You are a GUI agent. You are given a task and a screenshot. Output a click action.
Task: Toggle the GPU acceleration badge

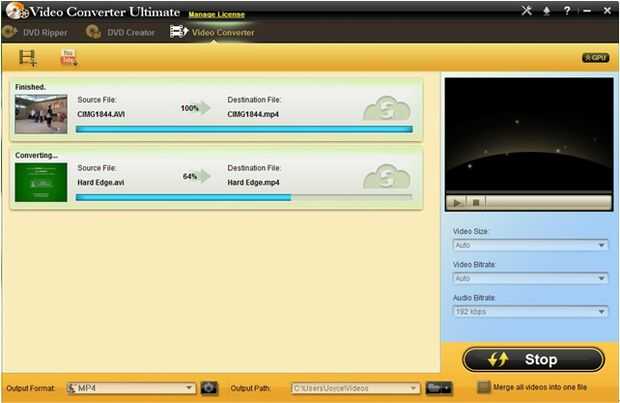pos(595,58)
